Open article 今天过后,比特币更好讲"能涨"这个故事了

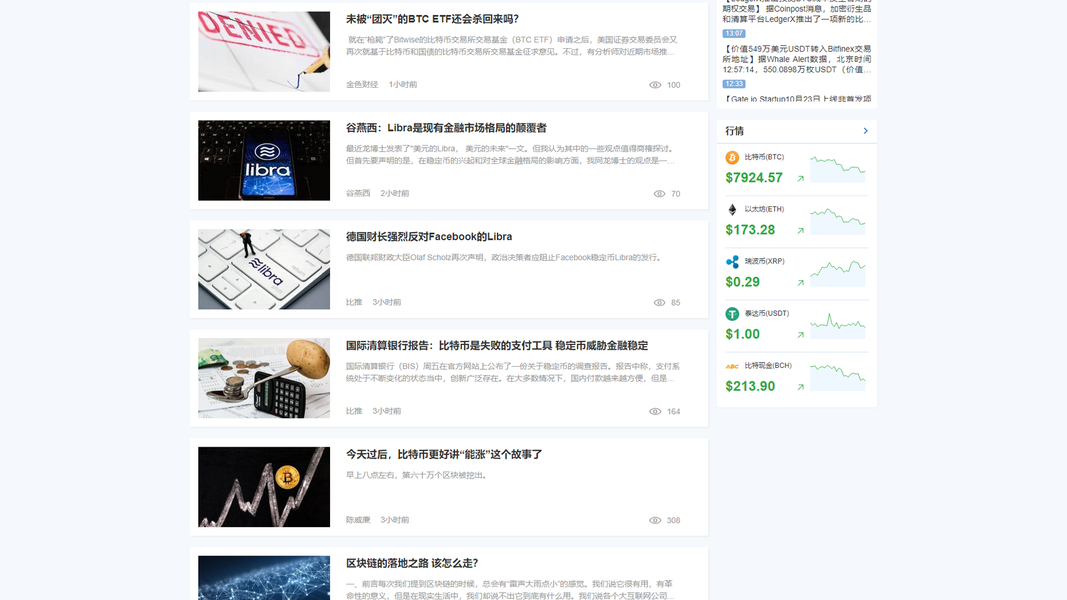(444, 454)
